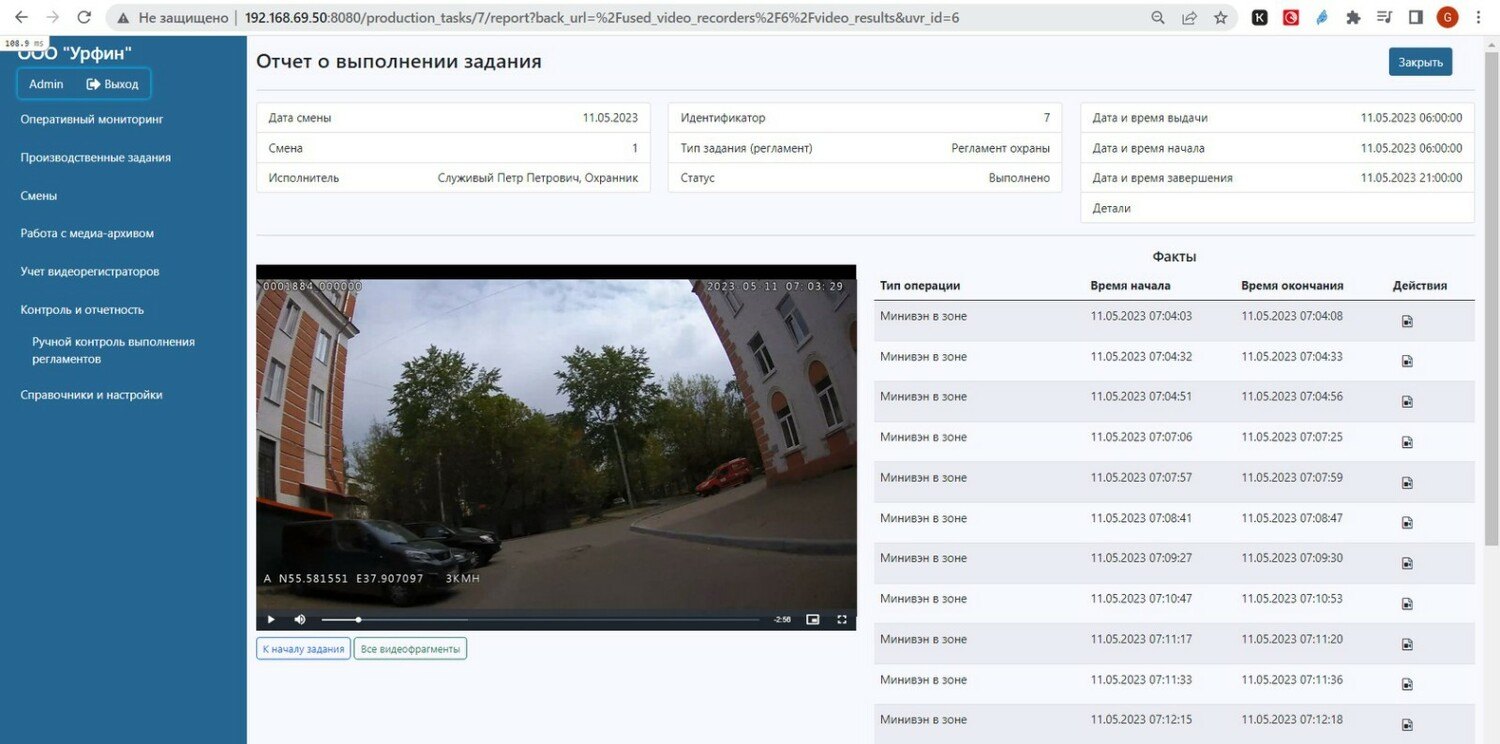Click the Регламент охраны value
The image size is (1500, 744).
(1000, 148)
